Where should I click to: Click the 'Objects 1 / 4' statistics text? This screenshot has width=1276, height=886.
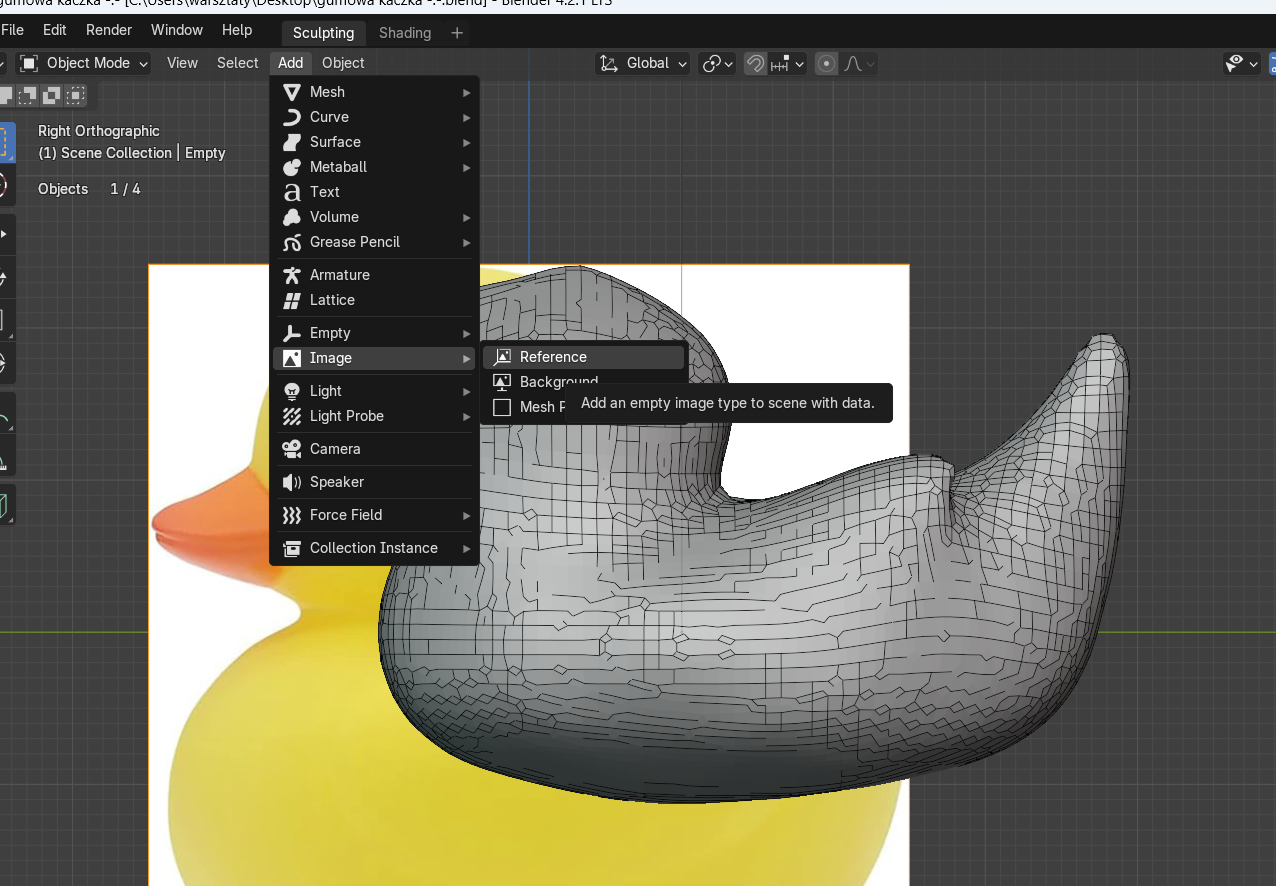coord(89,189)
